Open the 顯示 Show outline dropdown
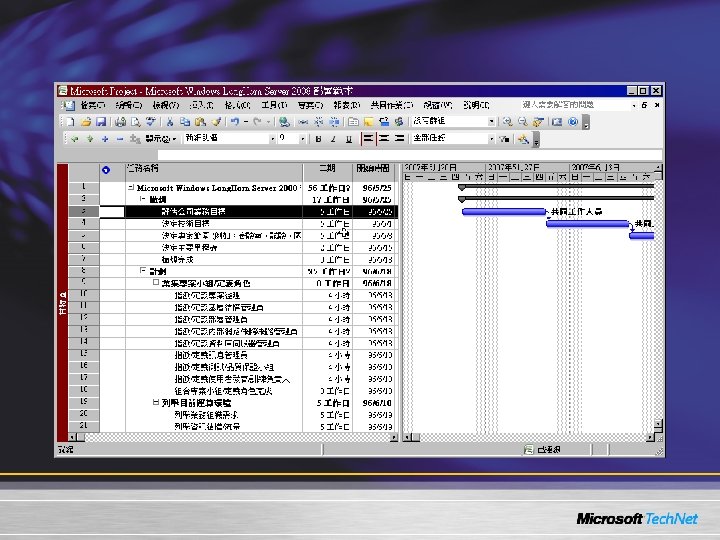 click(x=161, y=139)
